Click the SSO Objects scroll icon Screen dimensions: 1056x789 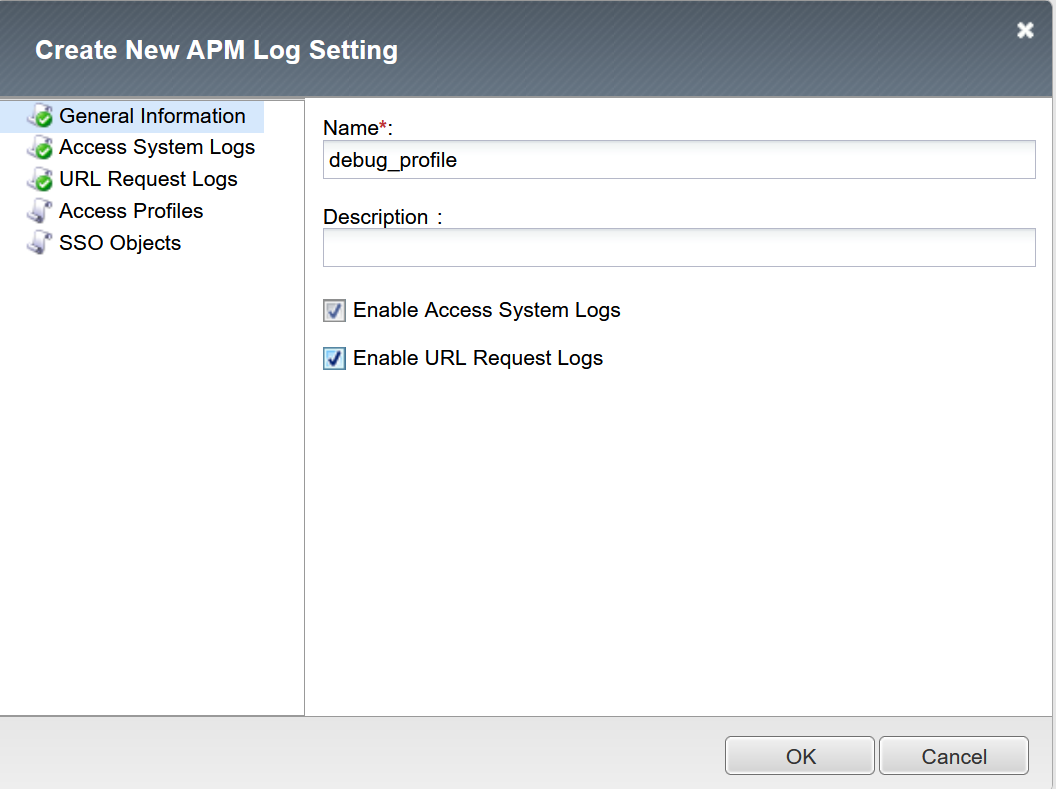(41, 243)
